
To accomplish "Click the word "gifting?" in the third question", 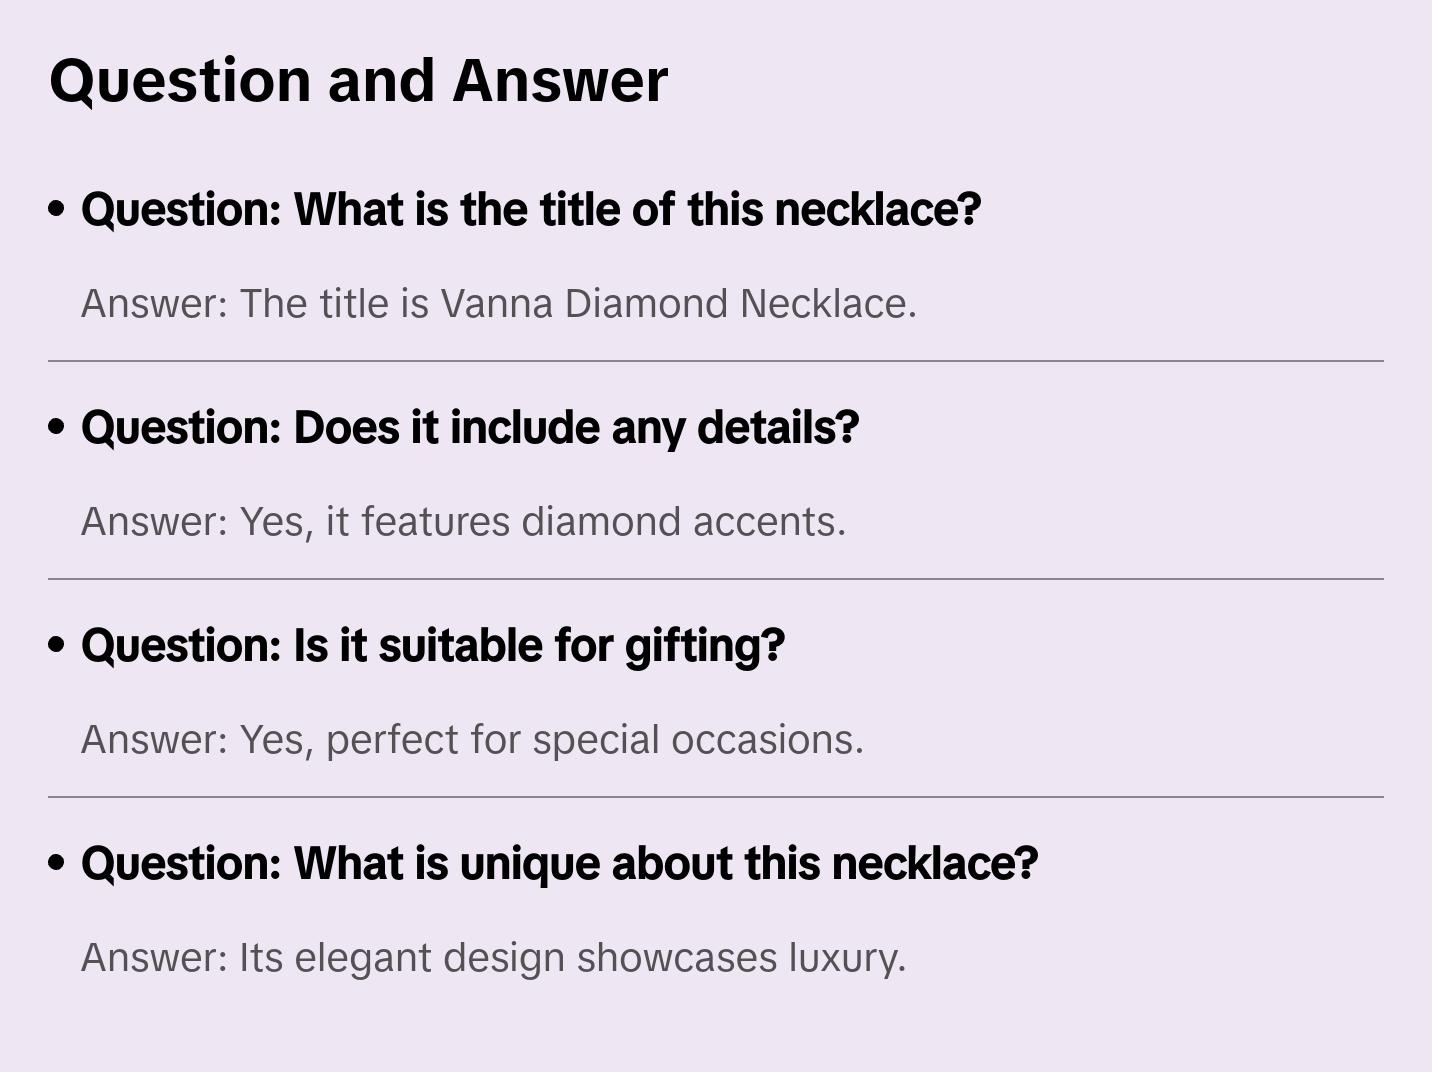I will (x=705, y=646).
